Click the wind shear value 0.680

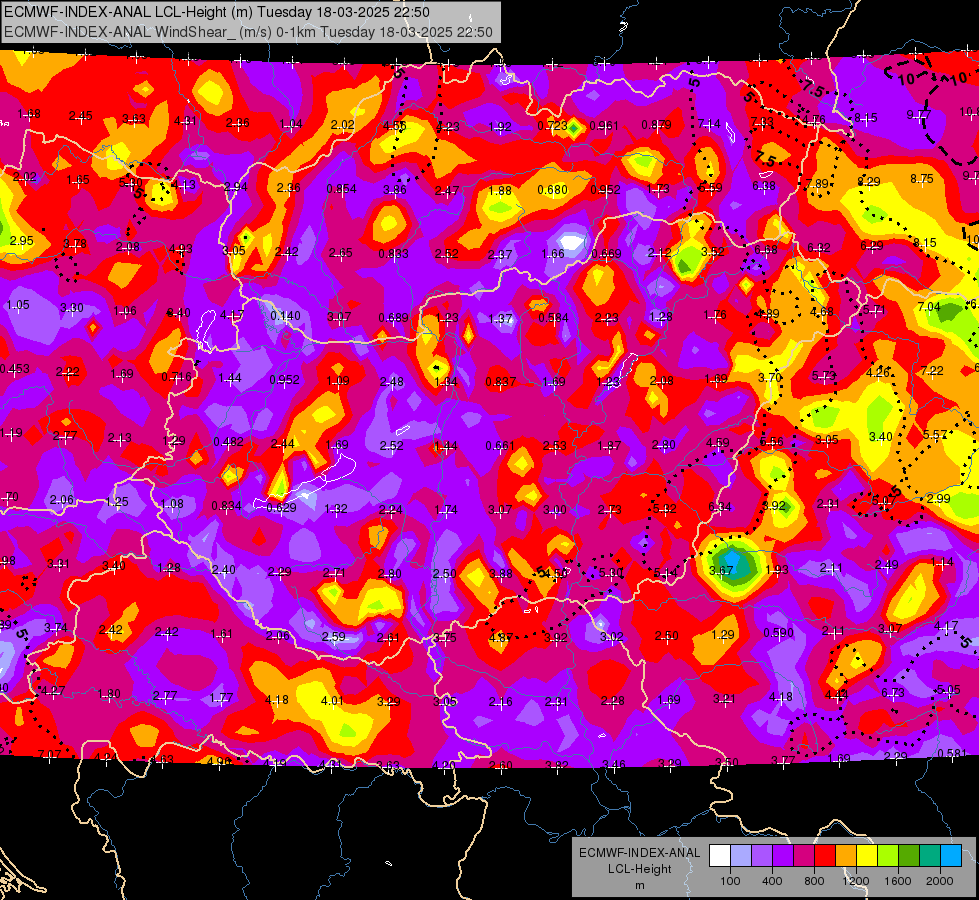click(553, 189)
